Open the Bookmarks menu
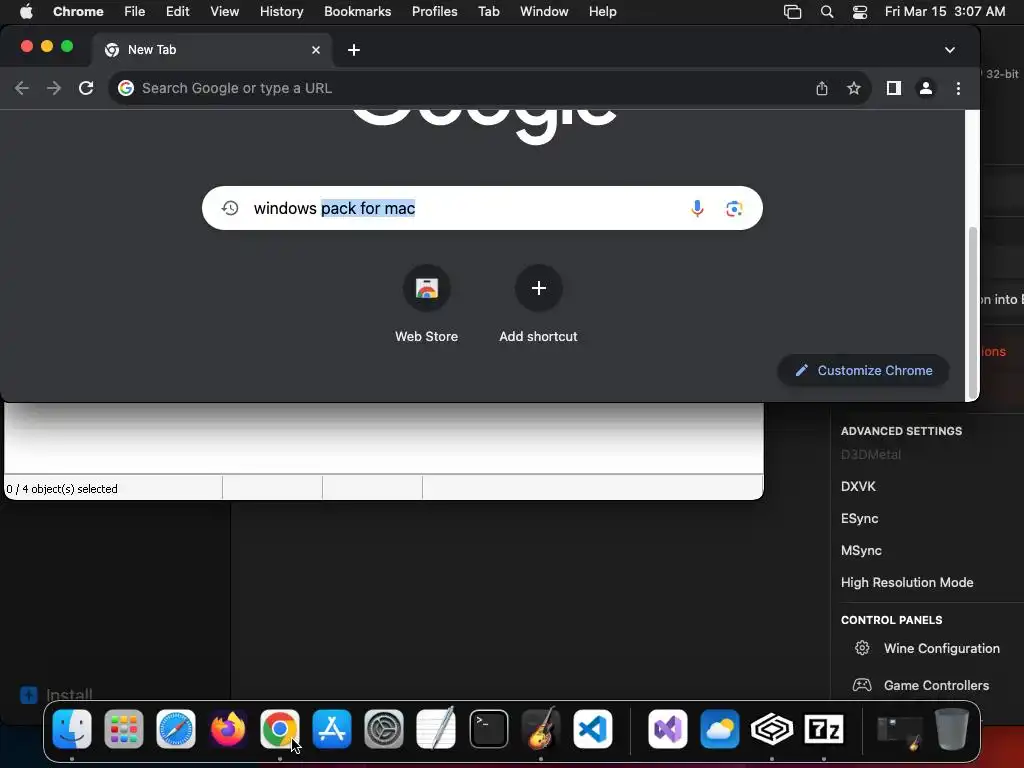1024x768 pixels. tap(358, 12)
